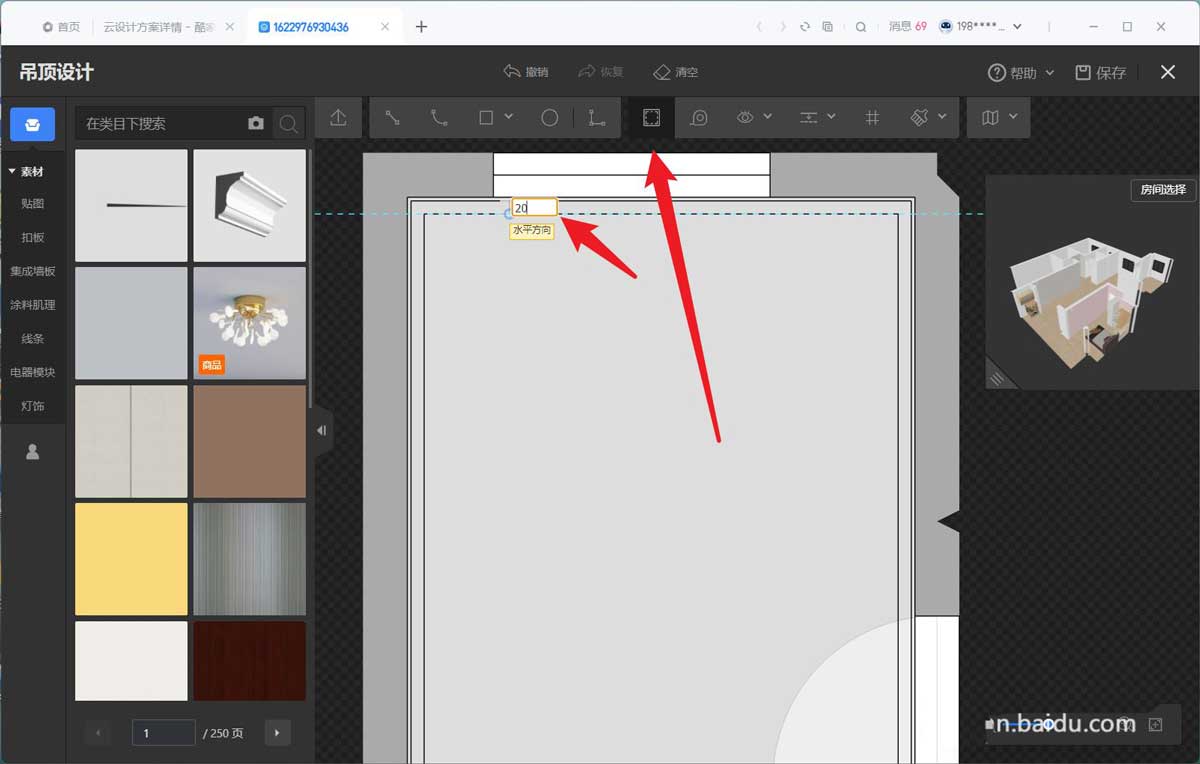Viewport: 1200px width, 764px height.
Task: Click the 在类目下搜索 search field
Action: pyautogui.click(x=160, y=124)
